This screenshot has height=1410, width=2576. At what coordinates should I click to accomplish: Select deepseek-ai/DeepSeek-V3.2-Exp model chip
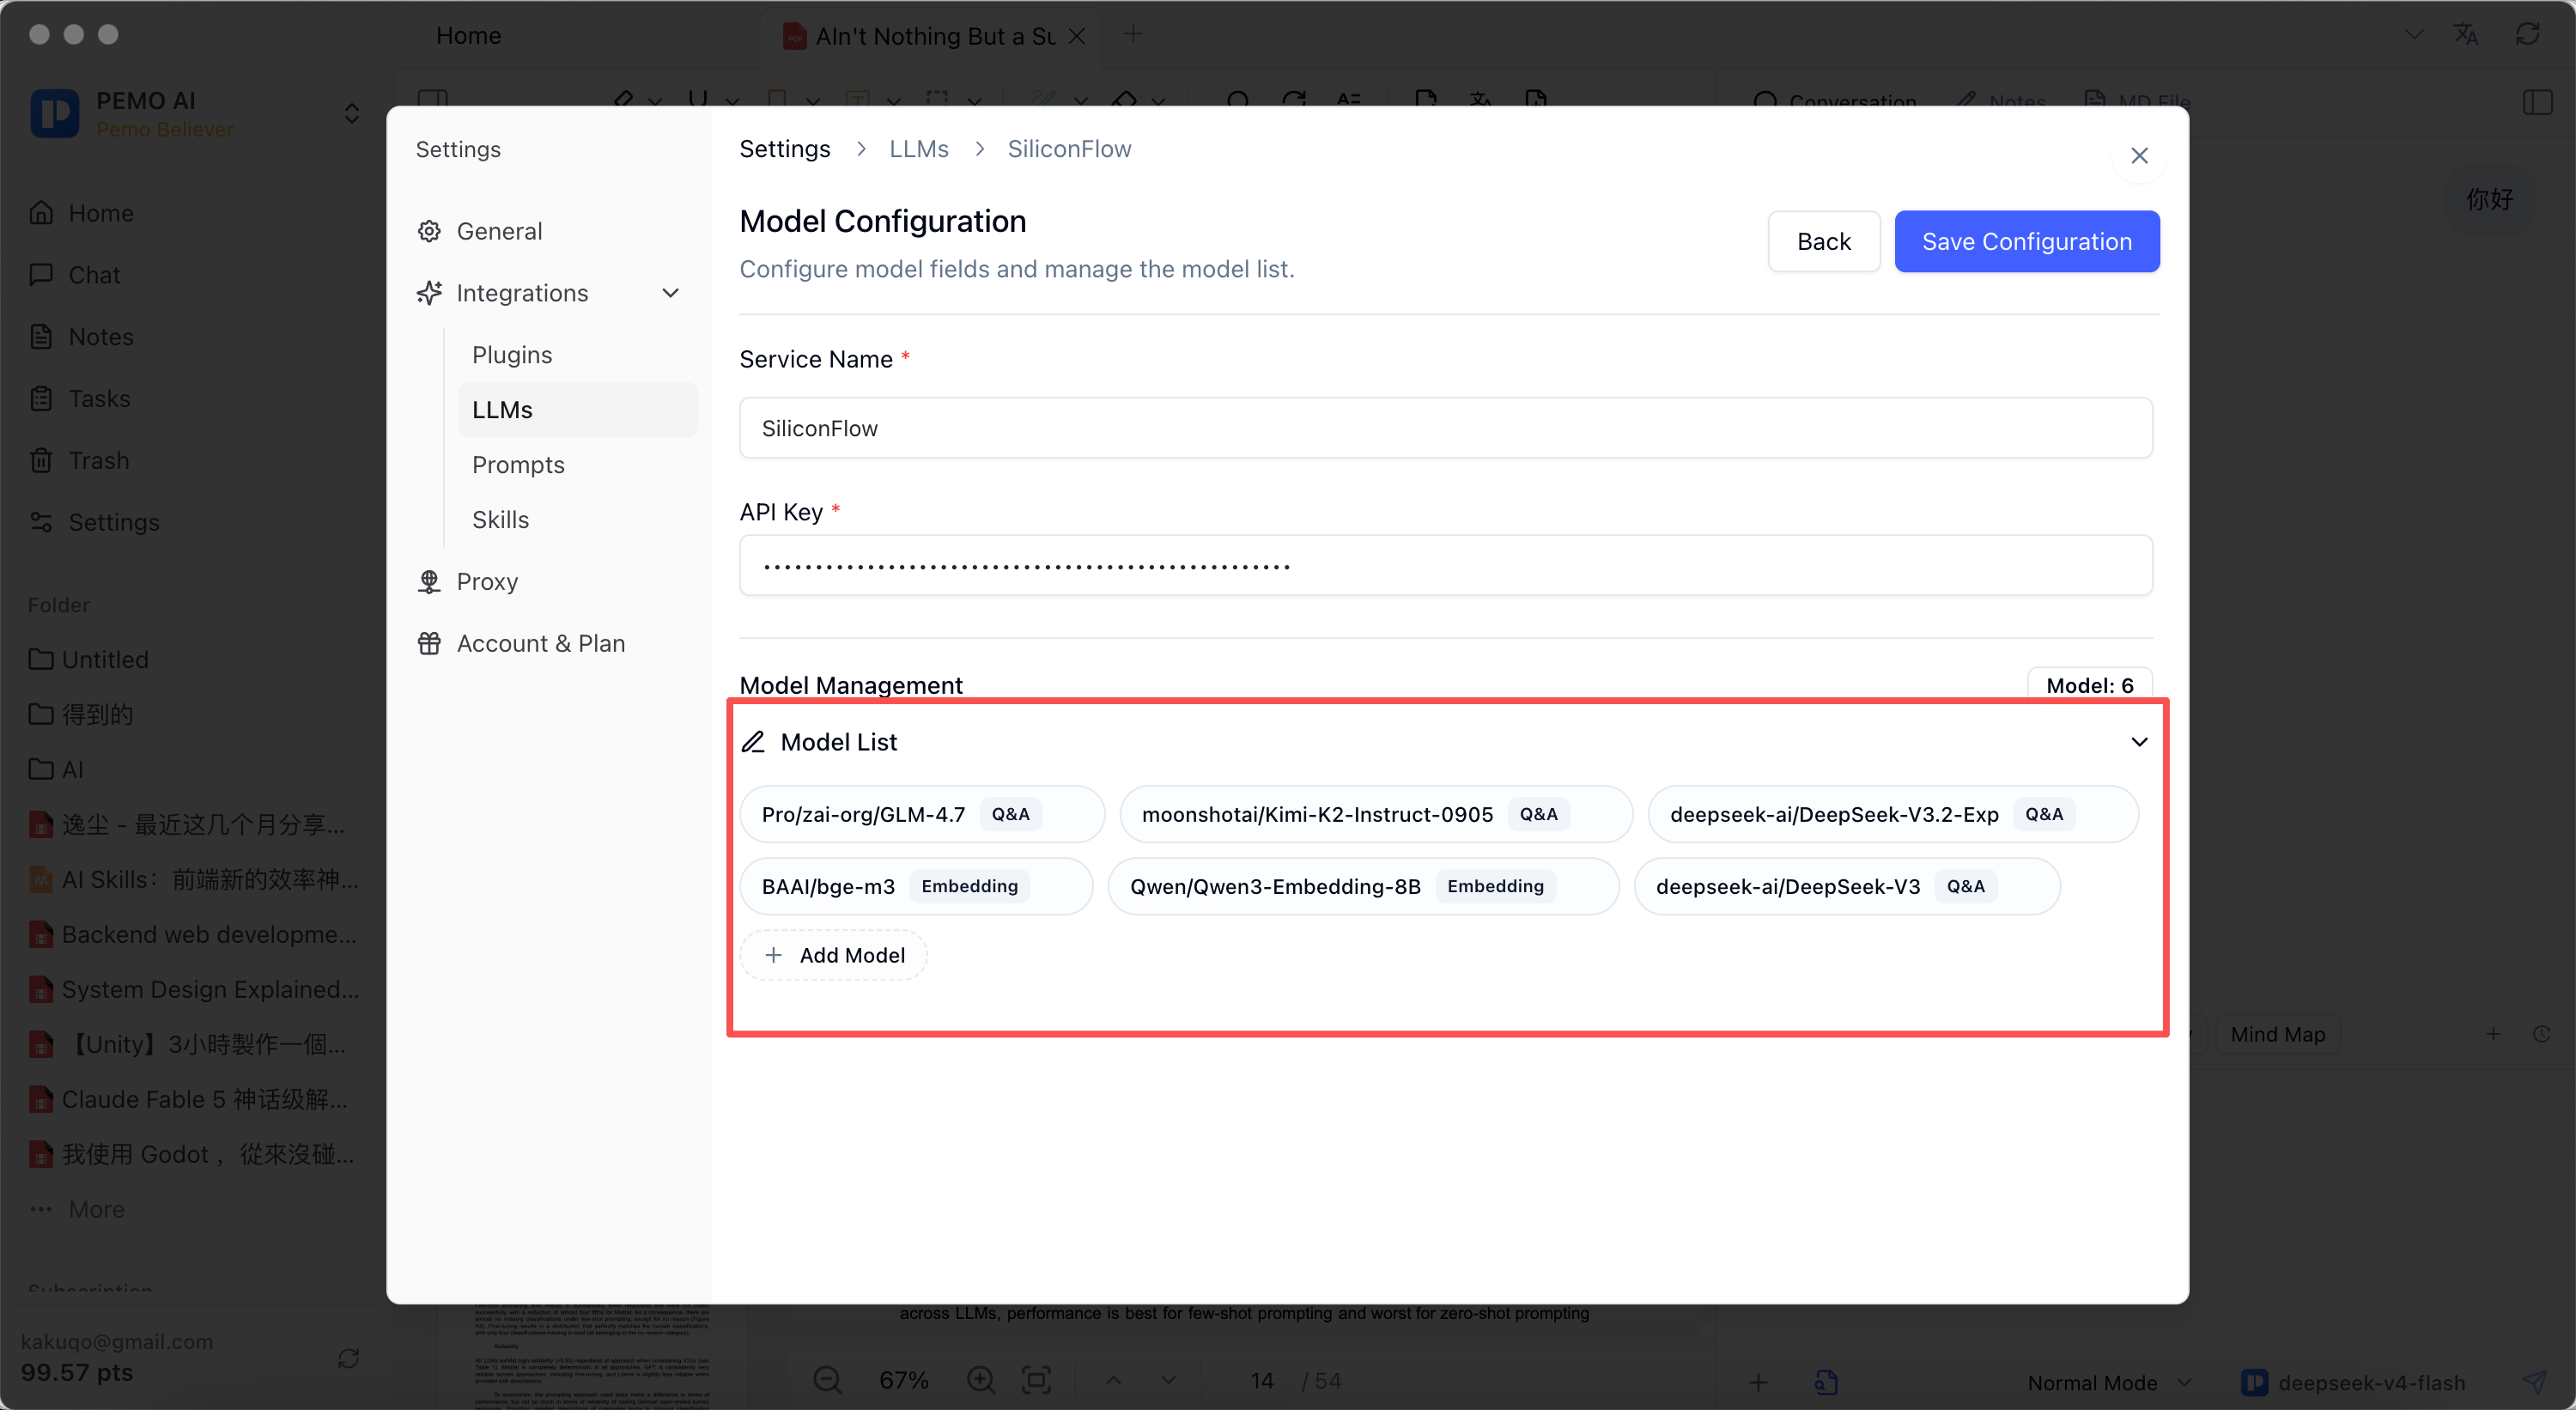1892,814
